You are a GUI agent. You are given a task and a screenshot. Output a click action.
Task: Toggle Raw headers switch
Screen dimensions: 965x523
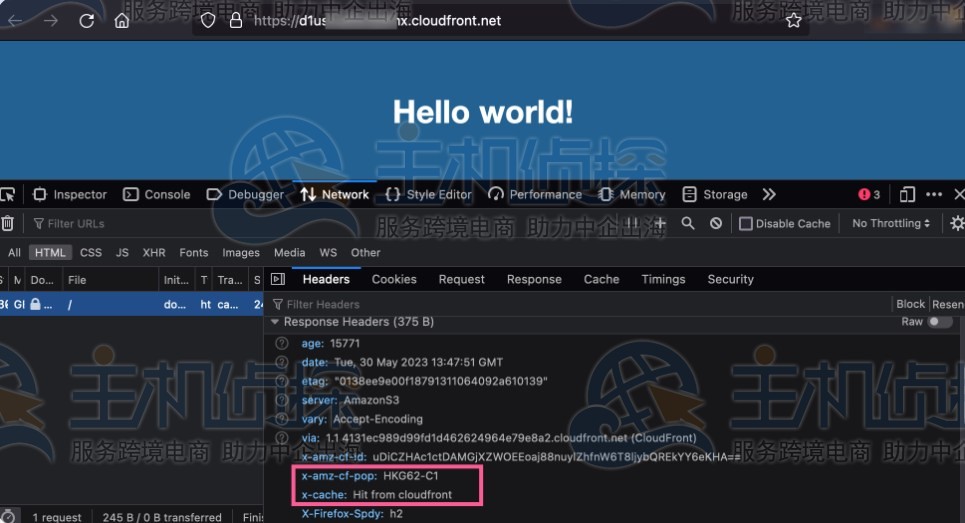[x=939, y=322]
